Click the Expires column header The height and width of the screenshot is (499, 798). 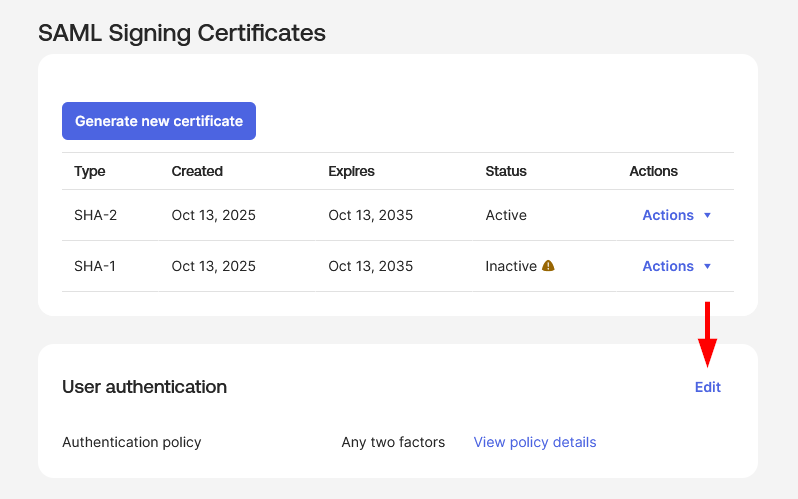pyautogui.click(x=351, y=171)
